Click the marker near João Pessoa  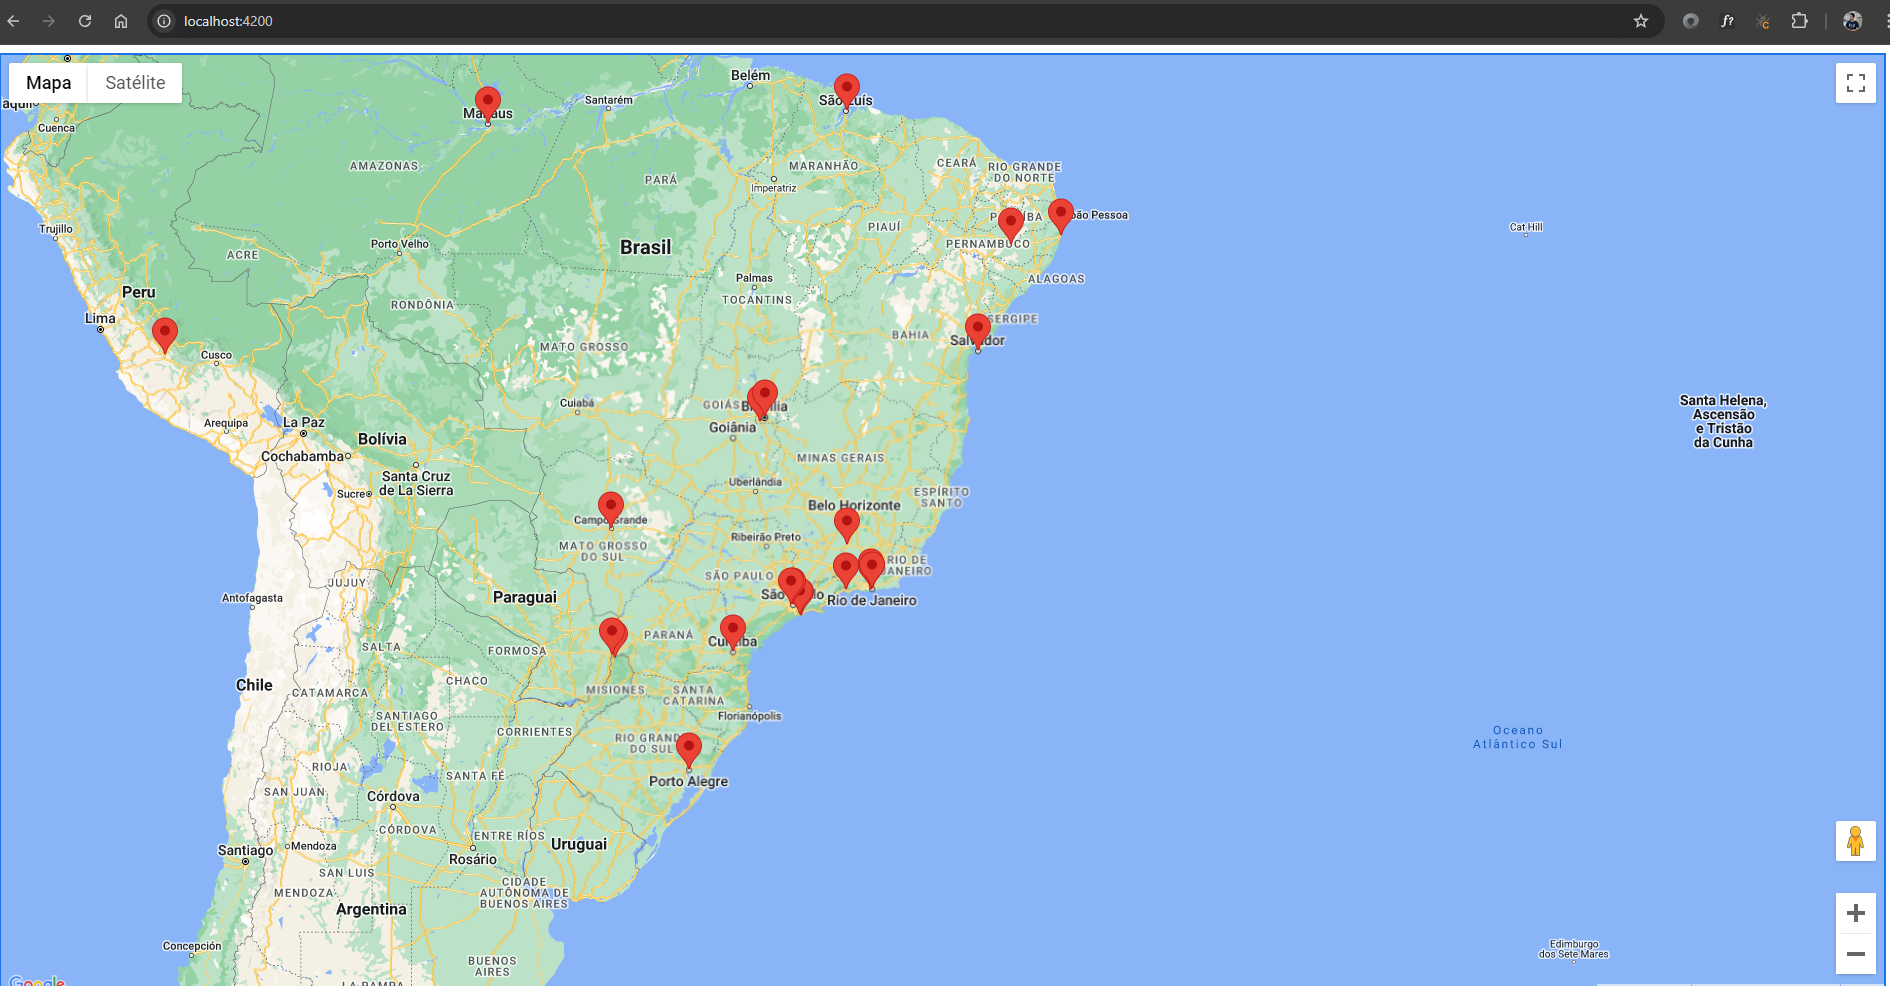[x=1061, y=217]
